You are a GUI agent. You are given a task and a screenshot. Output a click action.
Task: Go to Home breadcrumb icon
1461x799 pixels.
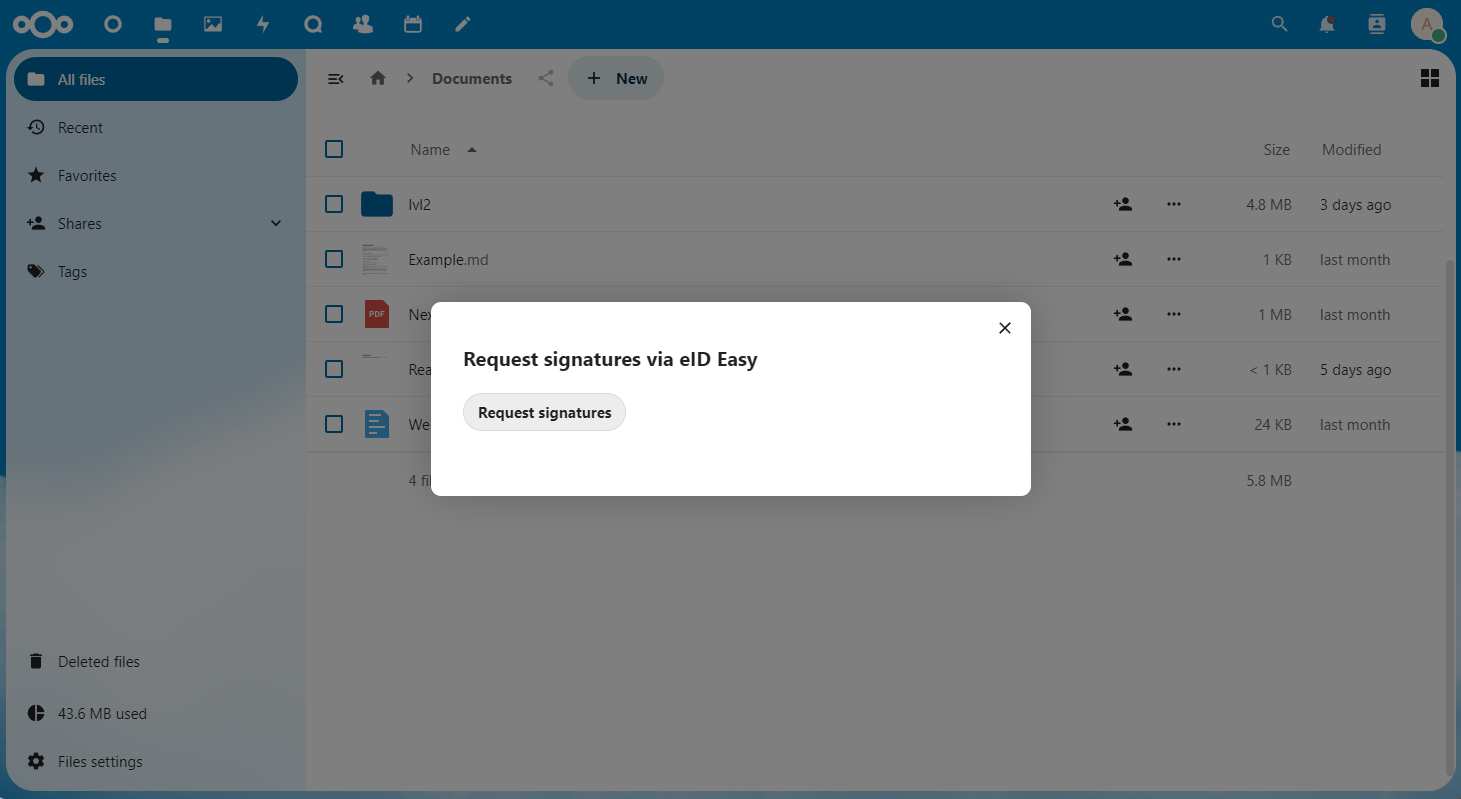(x=378, y=78)
